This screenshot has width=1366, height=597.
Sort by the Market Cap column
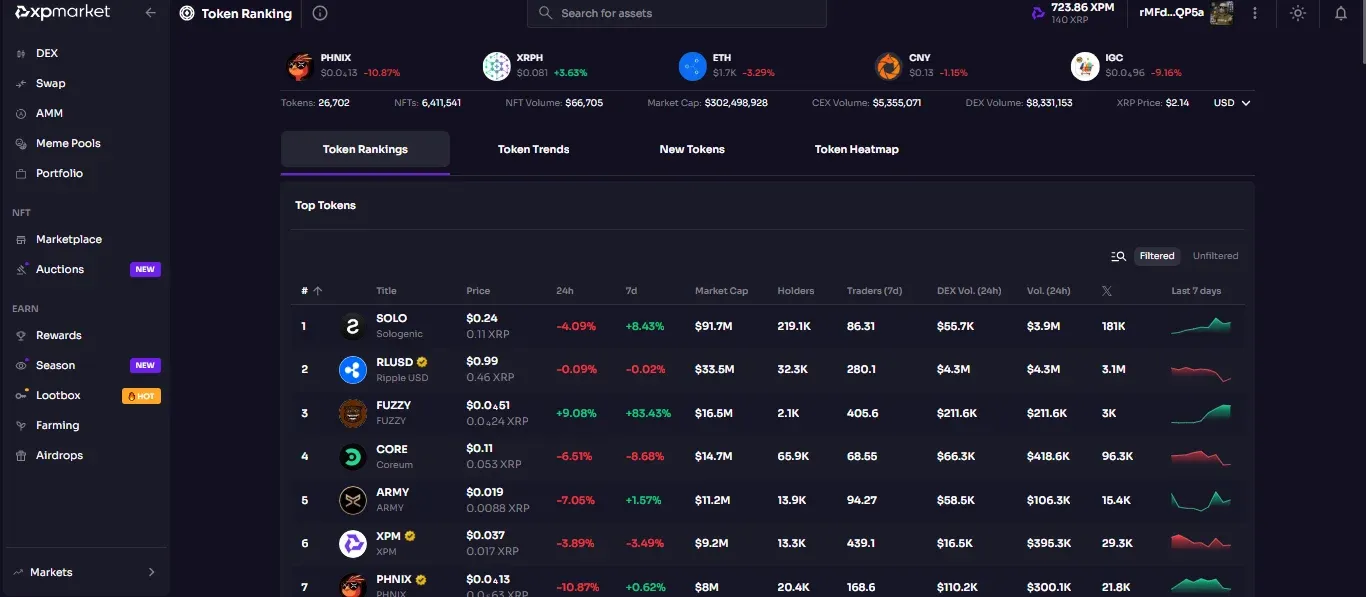[721, 291]
